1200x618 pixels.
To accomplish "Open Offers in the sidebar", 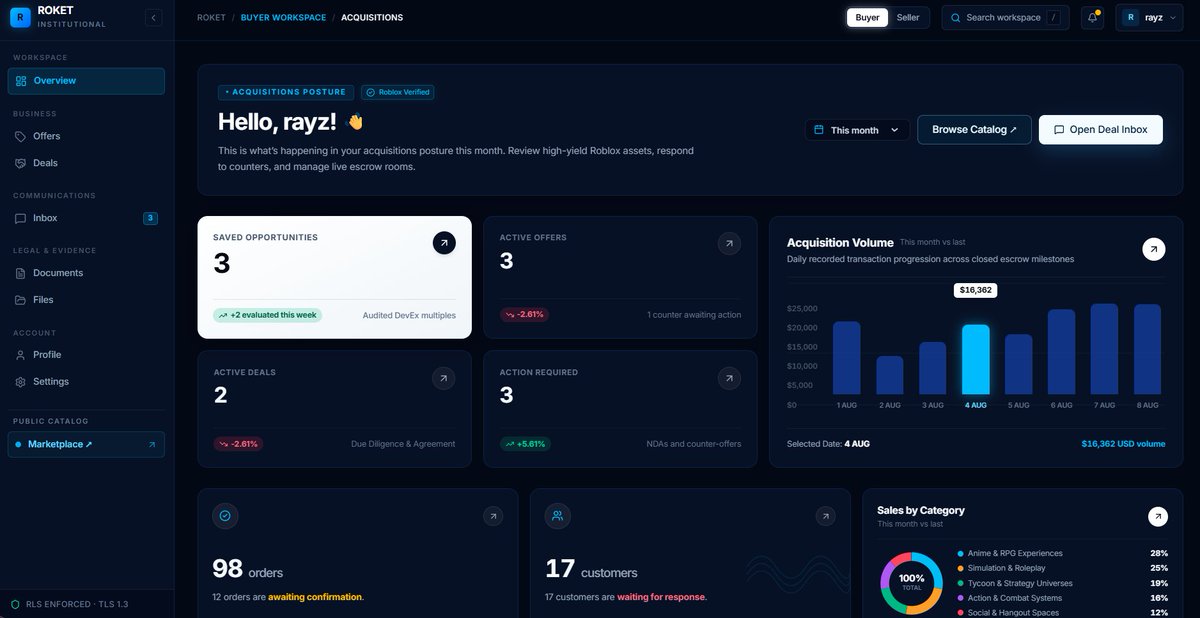I will (x=86, y=136).
